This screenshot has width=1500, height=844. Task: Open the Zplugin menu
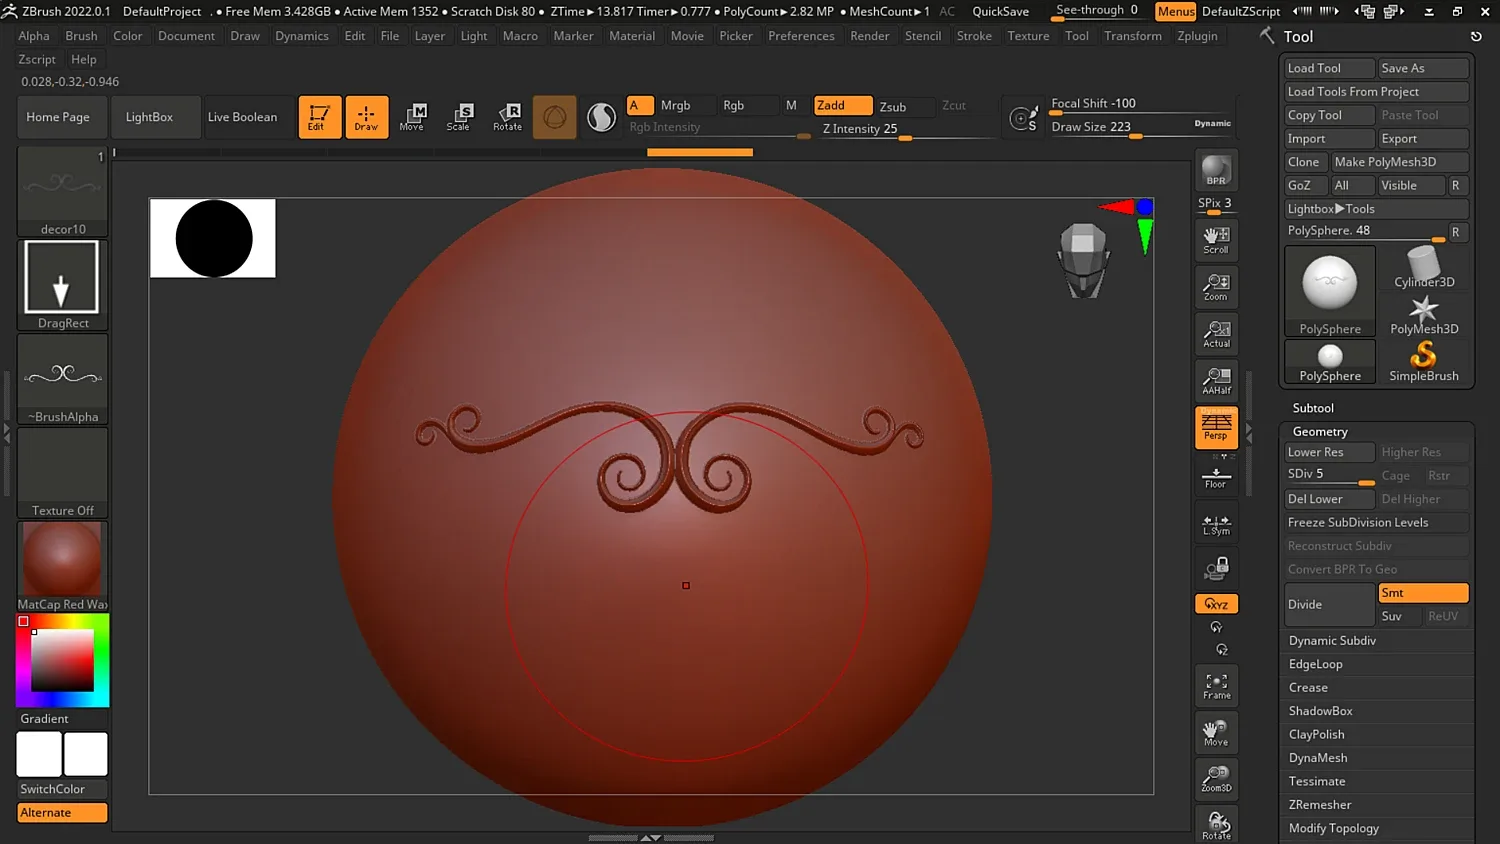[x=1197, y=36]
